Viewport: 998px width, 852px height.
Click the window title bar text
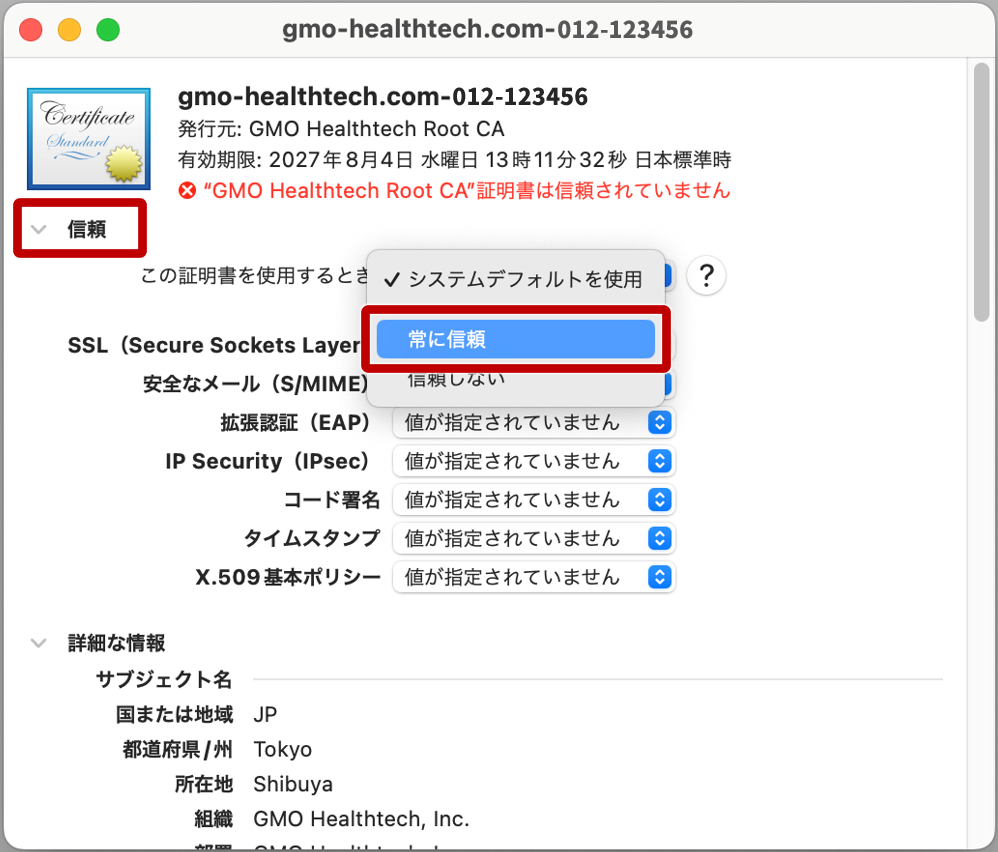coord(488,30)
